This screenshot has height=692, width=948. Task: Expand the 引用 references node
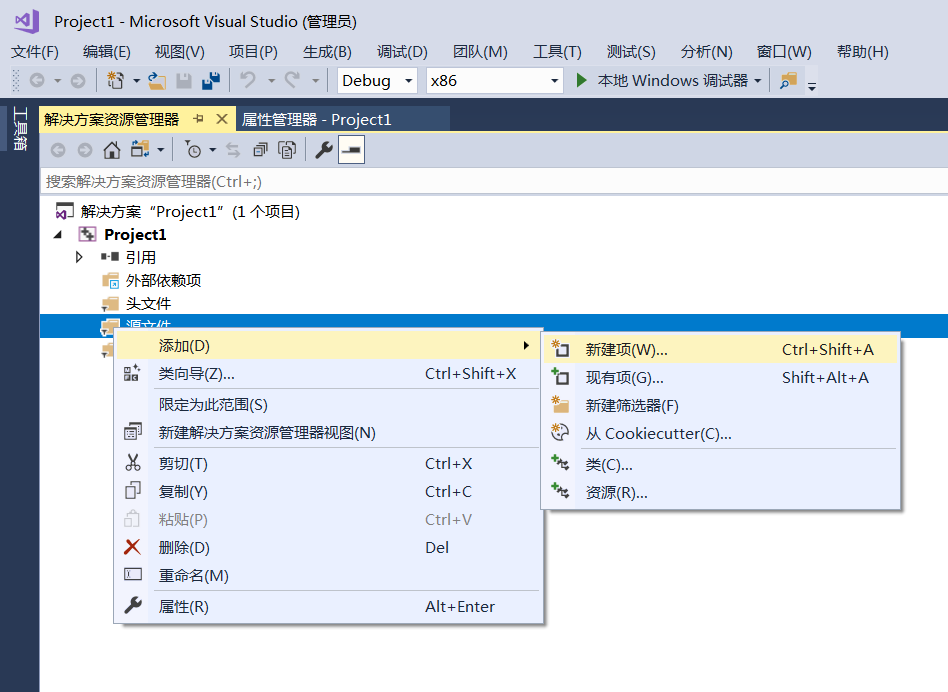click(79, 257)
